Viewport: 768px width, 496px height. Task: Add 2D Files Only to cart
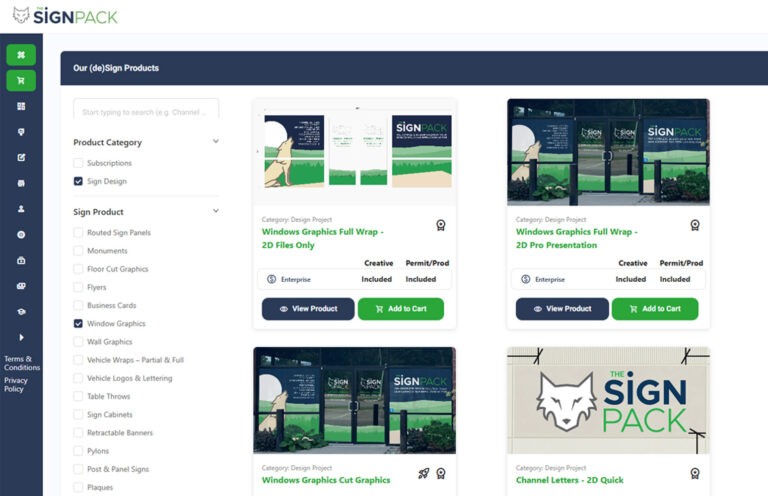click(x=401, y=309)
